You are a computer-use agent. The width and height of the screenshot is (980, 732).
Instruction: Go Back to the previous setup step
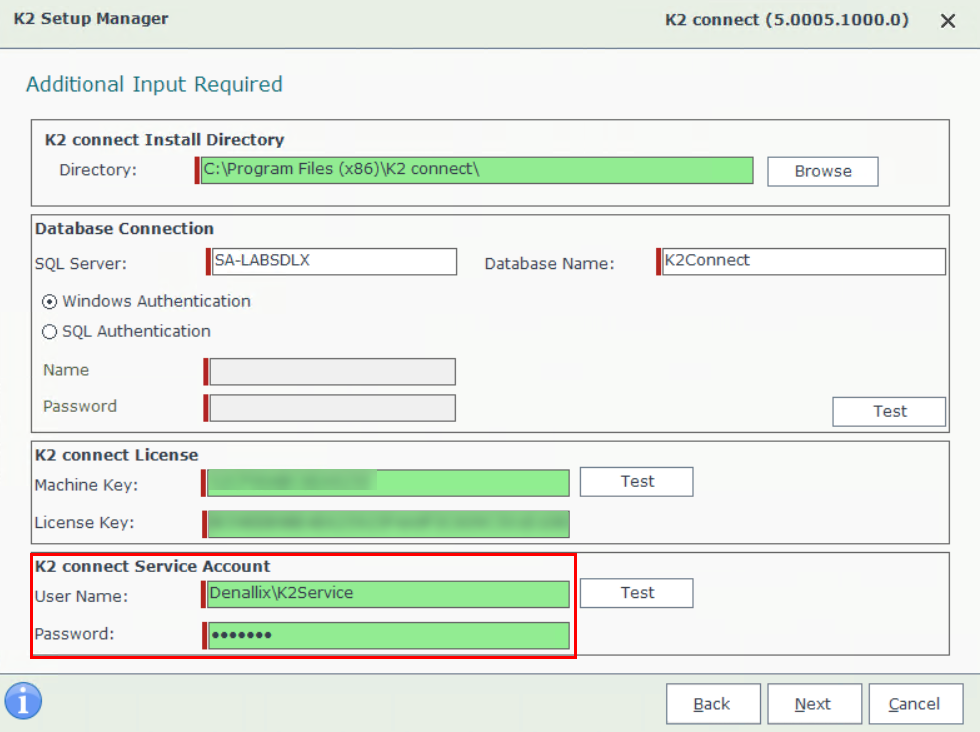[713, 704]
